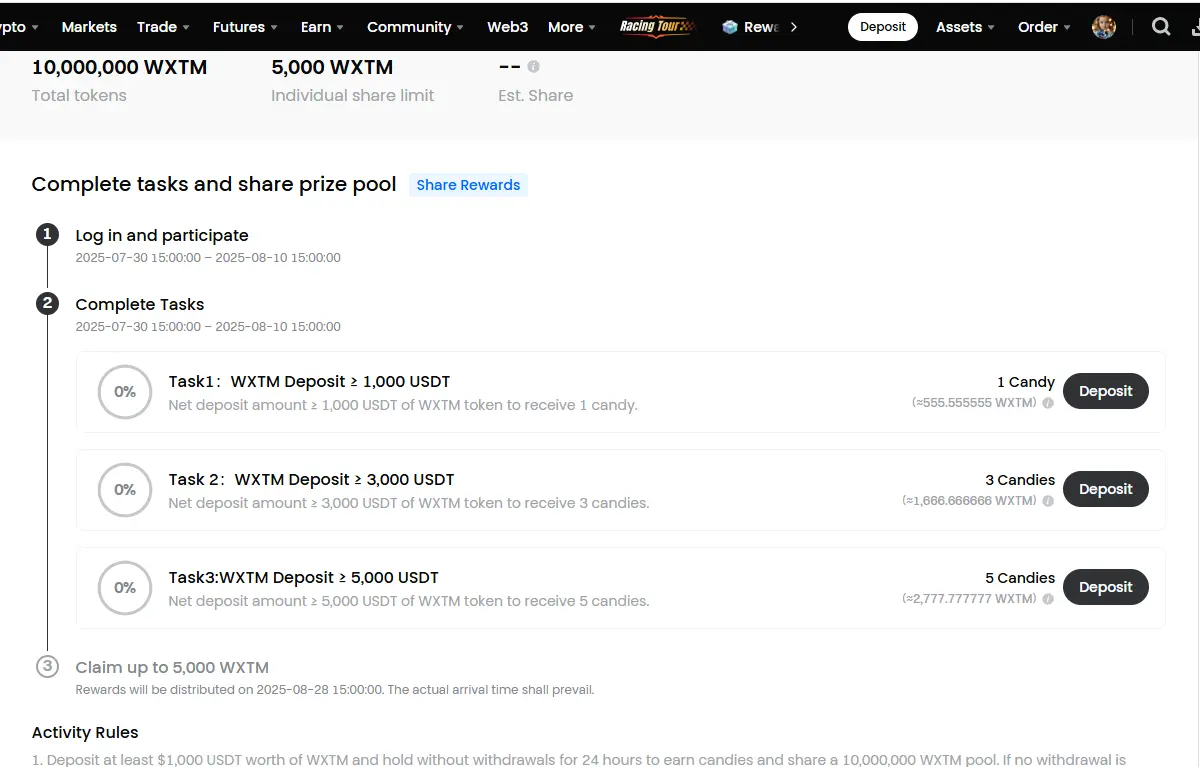1200x767 pixels.
Task: Click the Racing Tour banner logo
Action: 656,27
